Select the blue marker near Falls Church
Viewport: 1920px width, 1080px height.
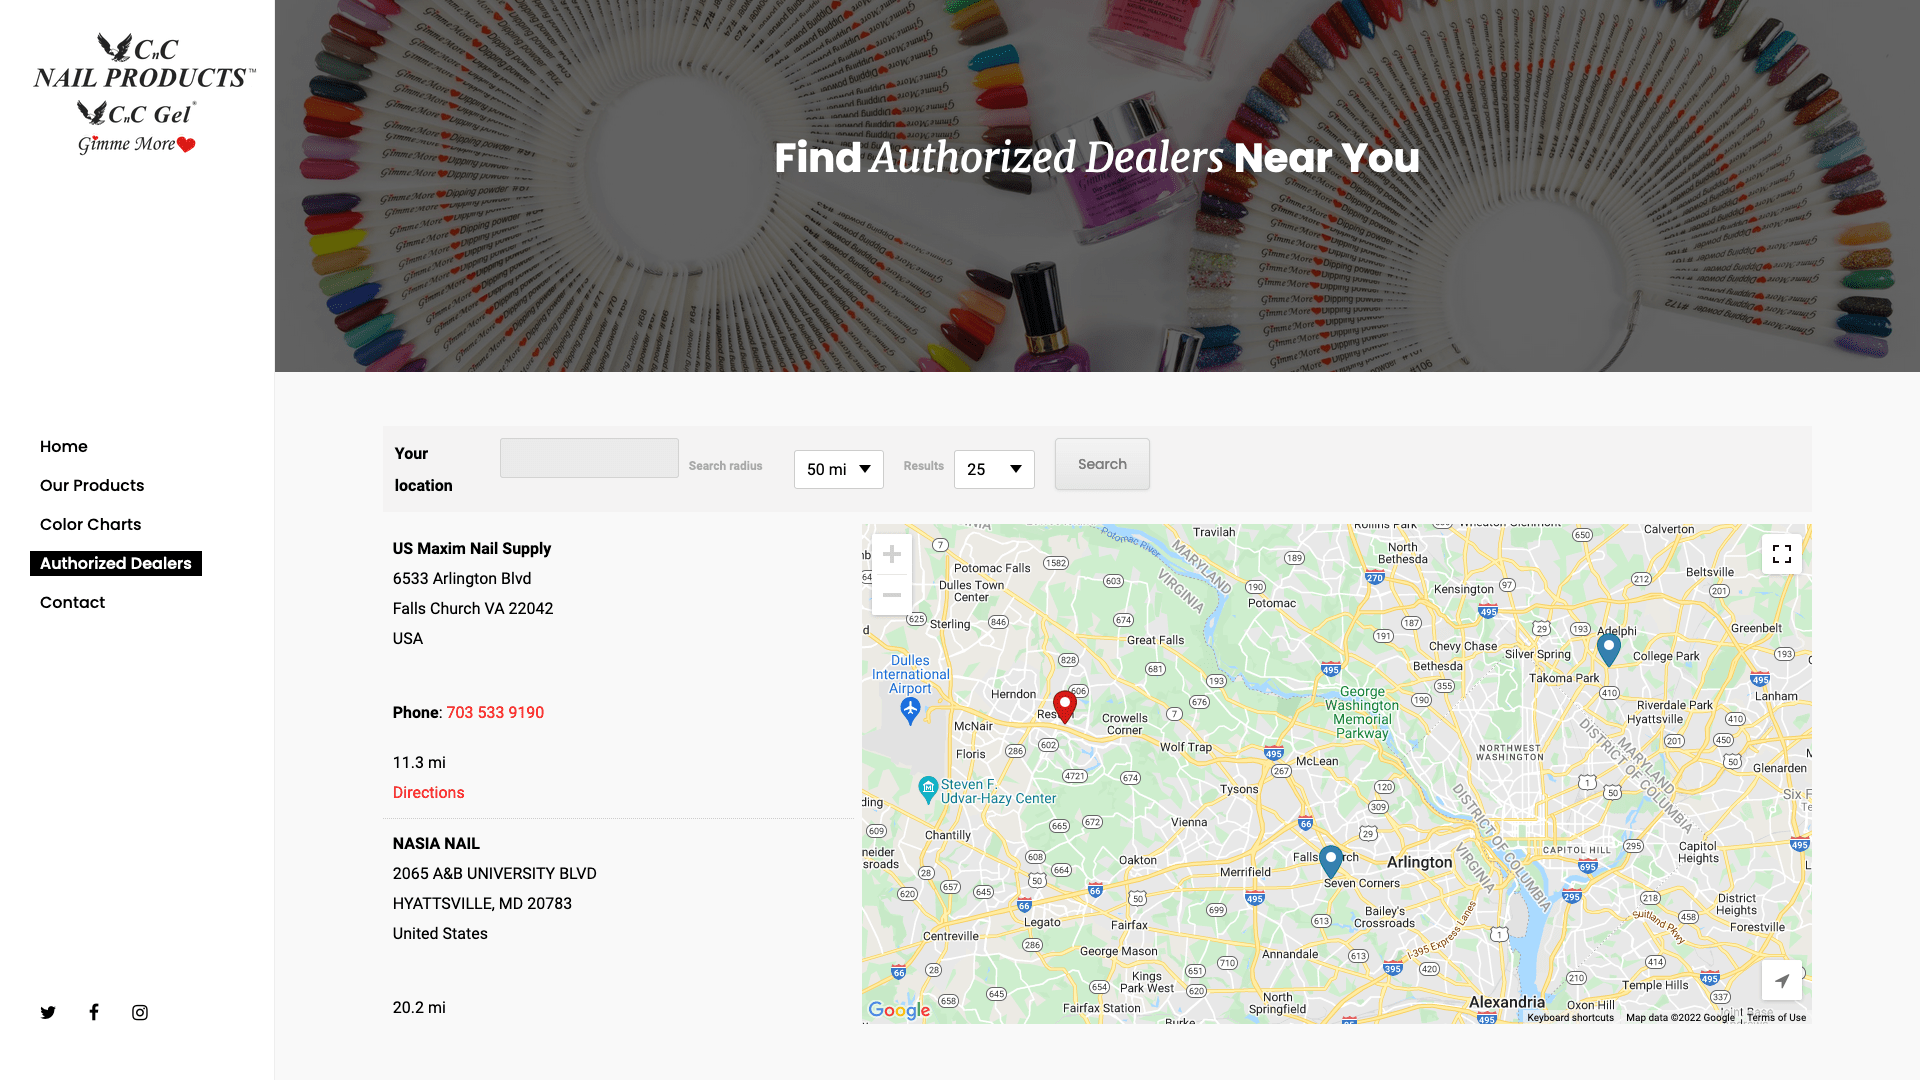(1330, 861)
